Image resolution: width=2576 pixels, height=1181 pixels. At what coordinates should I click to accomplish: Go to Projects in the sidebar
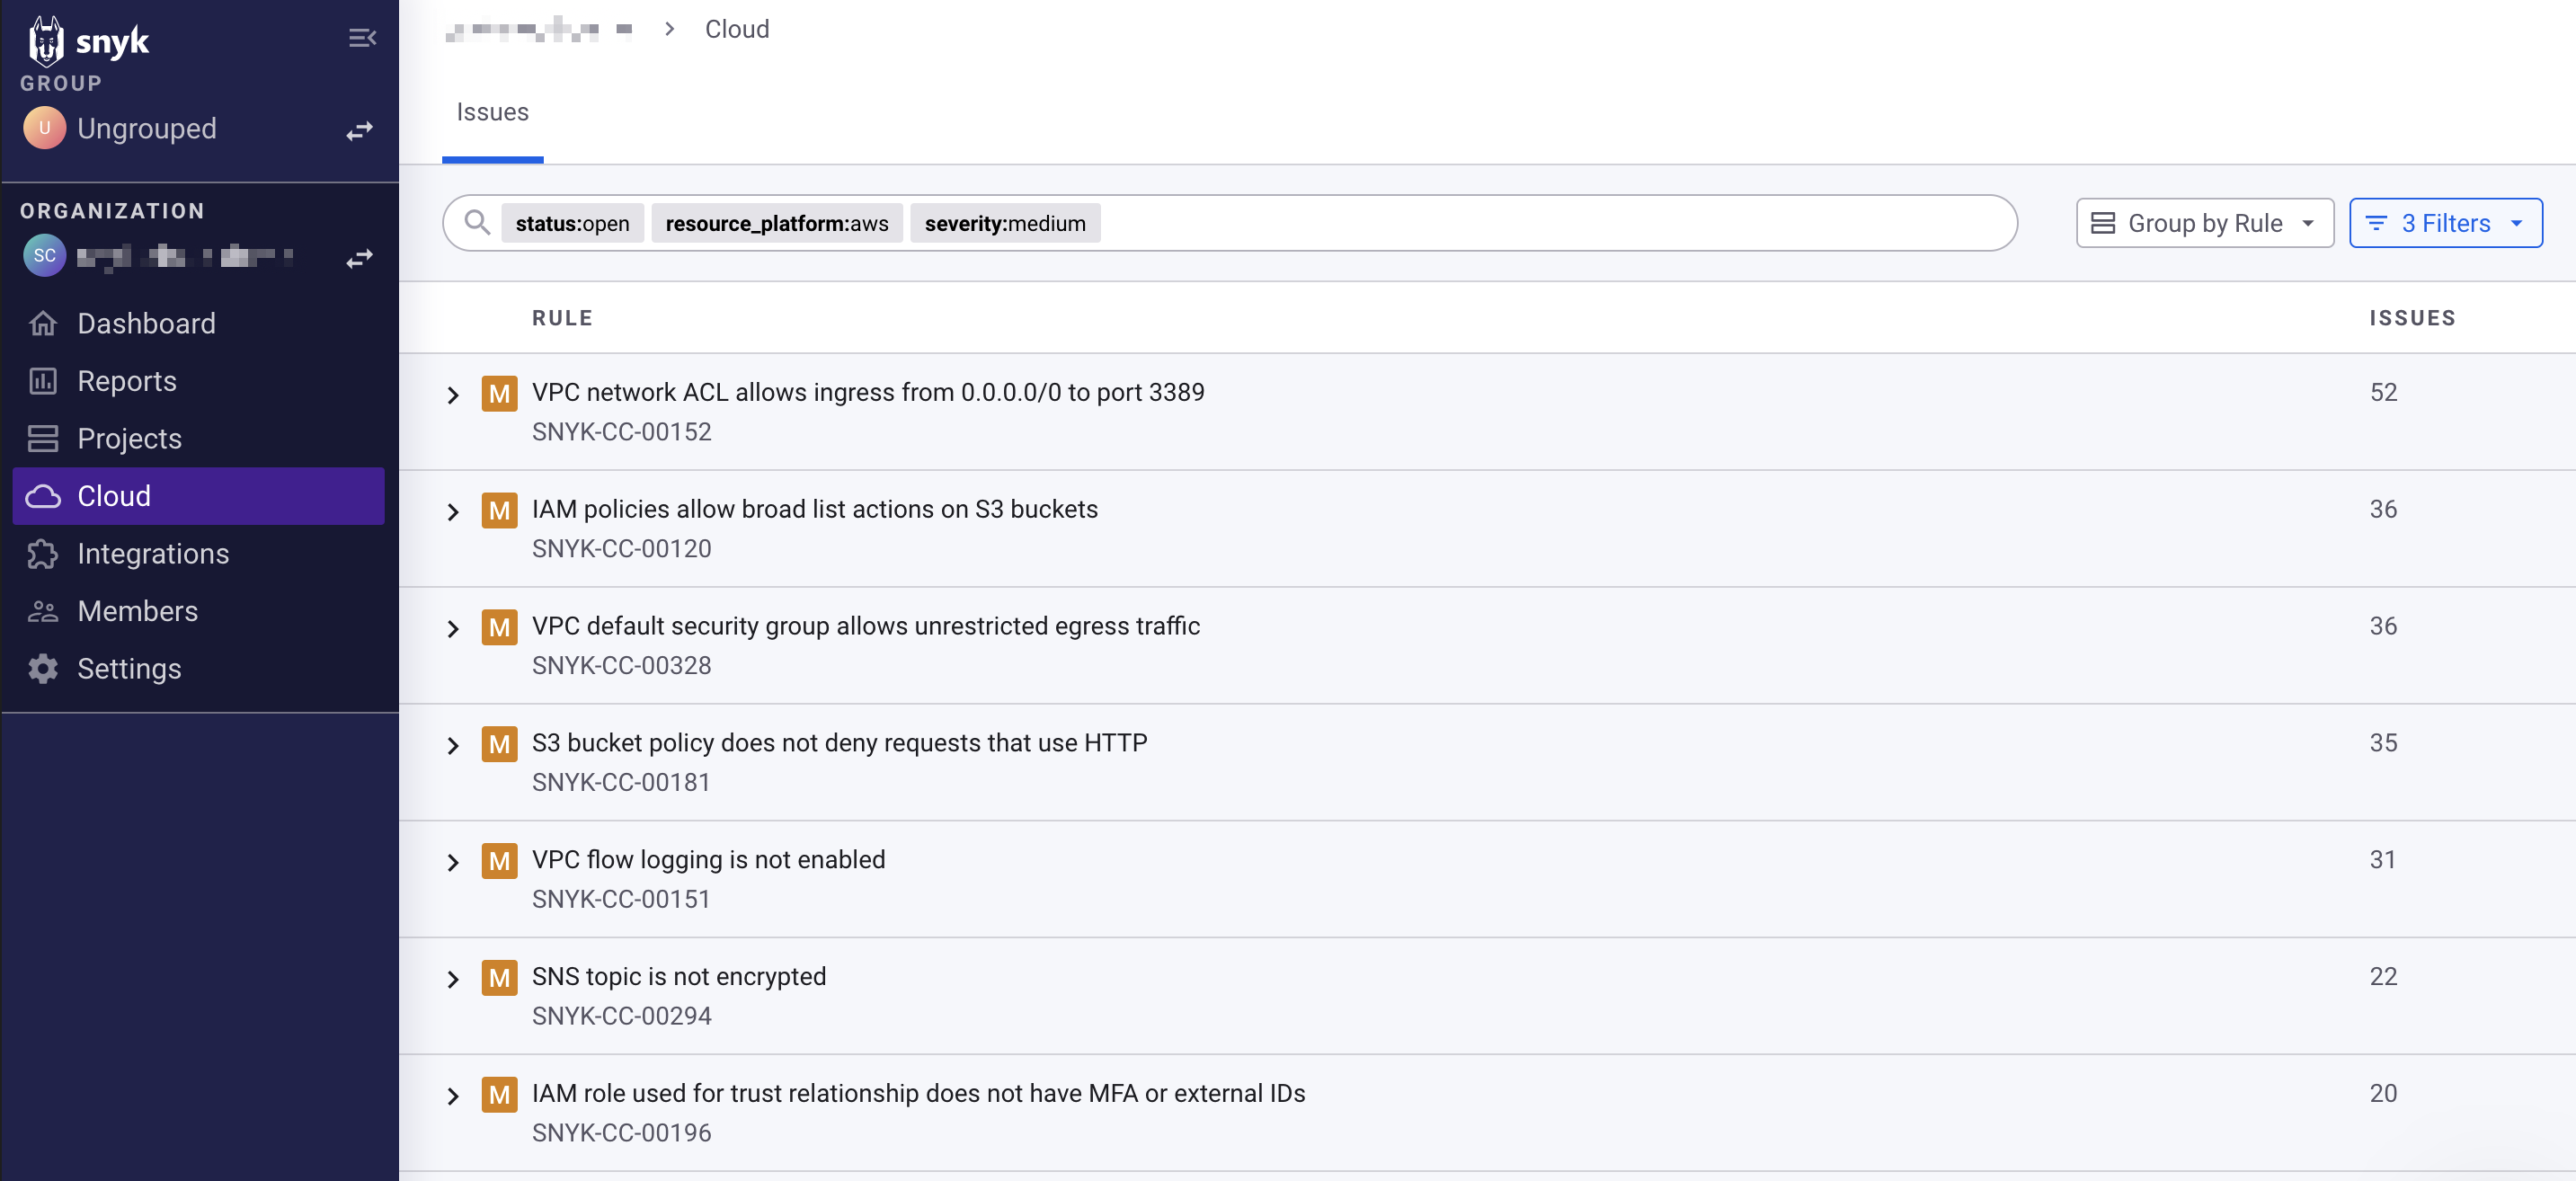point(129,438)
